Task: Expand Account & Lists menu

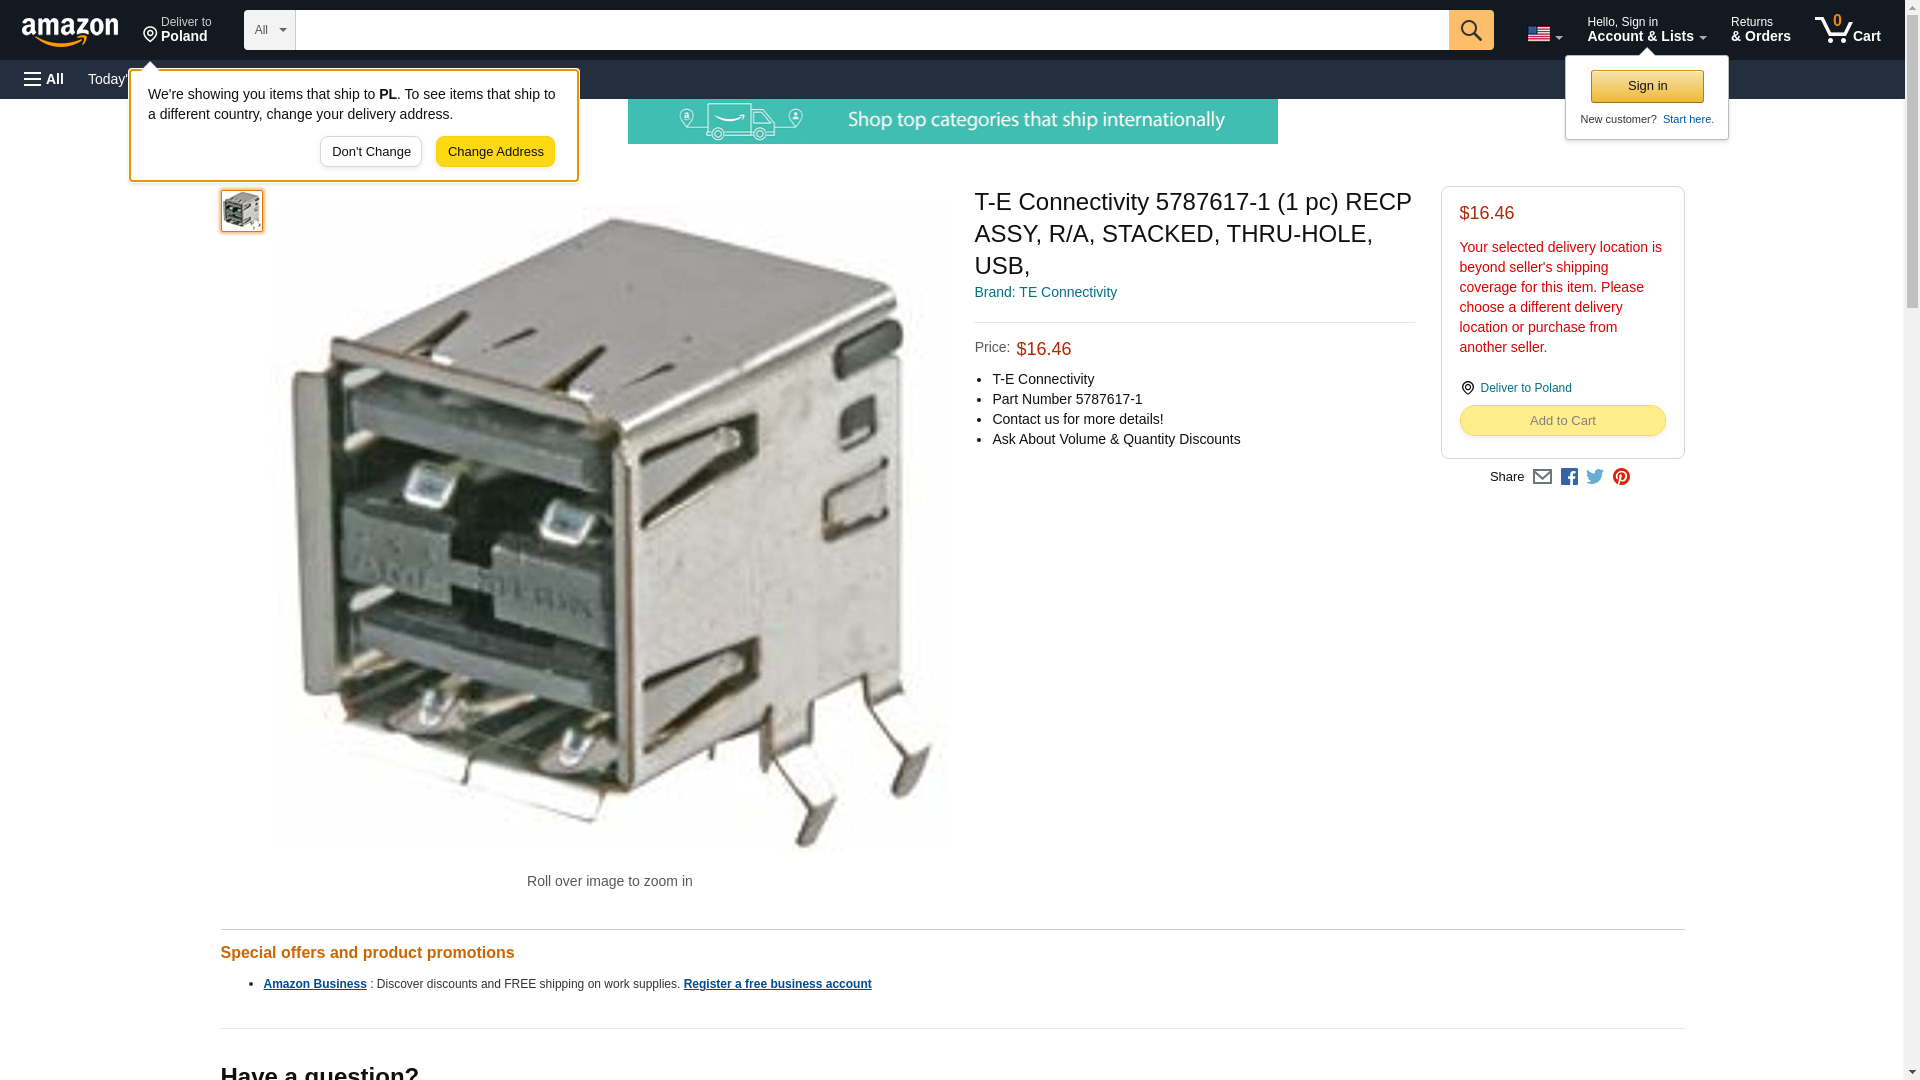Action: (x=1646, y=29)
